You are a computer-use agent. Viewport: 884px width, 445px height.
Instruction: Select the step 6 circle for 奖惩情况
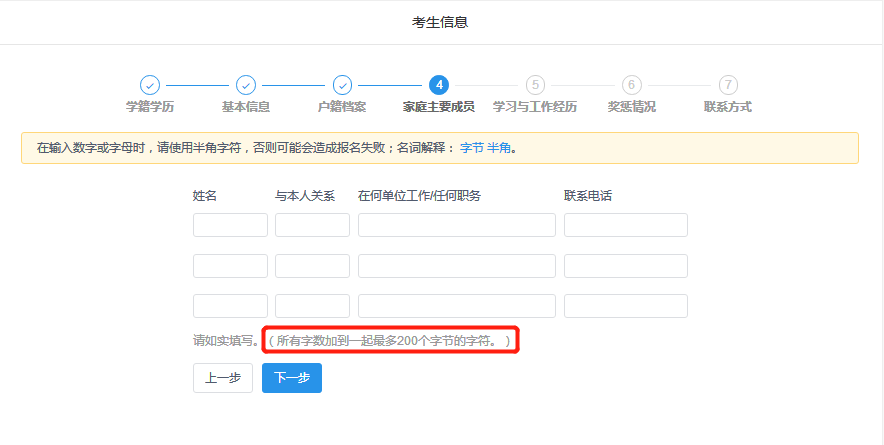(x=631, y=85)
